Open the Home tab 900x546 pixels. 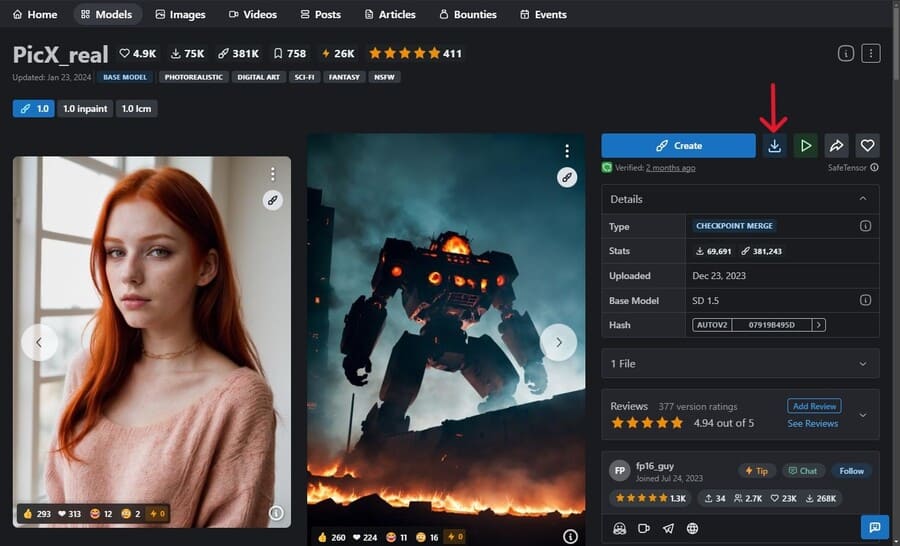coord(35,14)
